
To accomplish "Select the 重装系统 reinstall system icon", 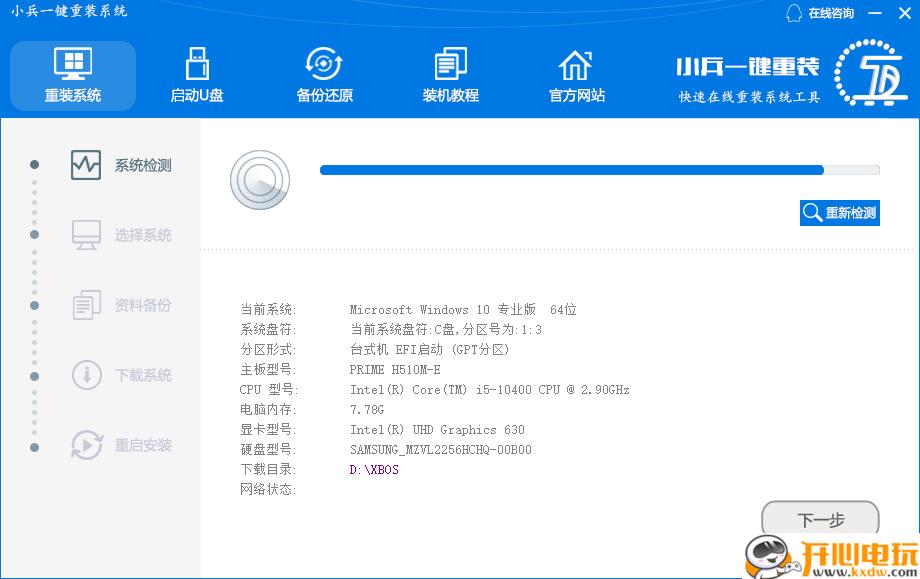I will coord(71,63).
